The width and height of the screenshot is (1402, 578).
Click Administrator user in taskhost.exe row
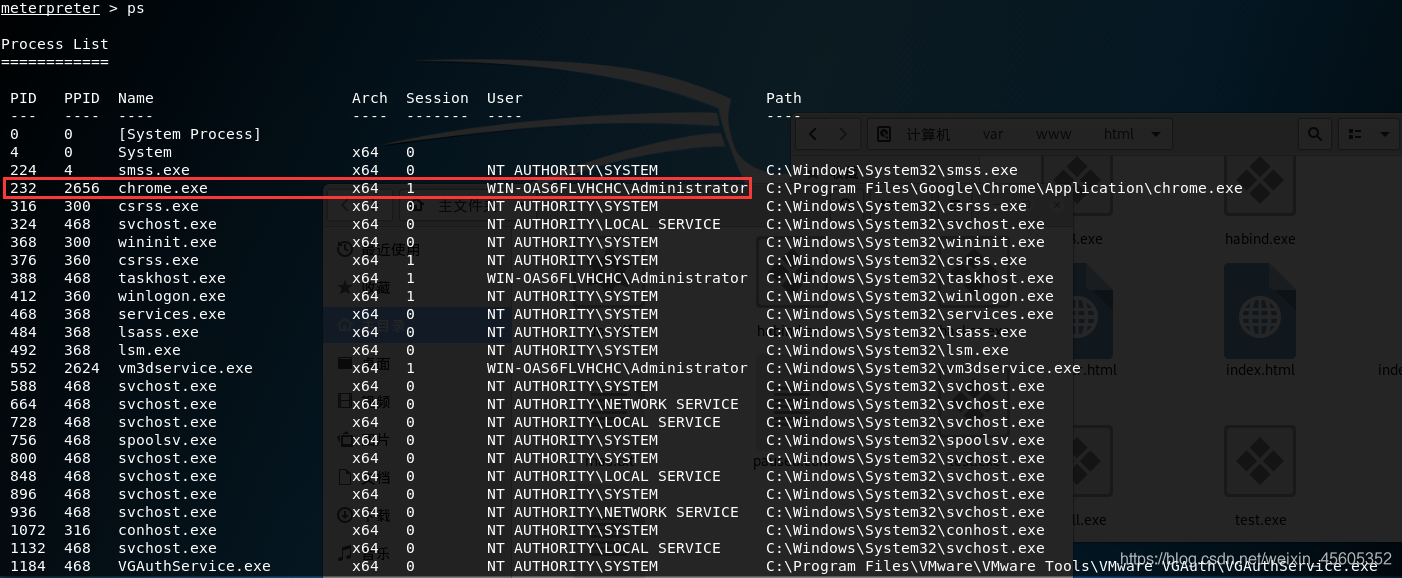[617, 278]
